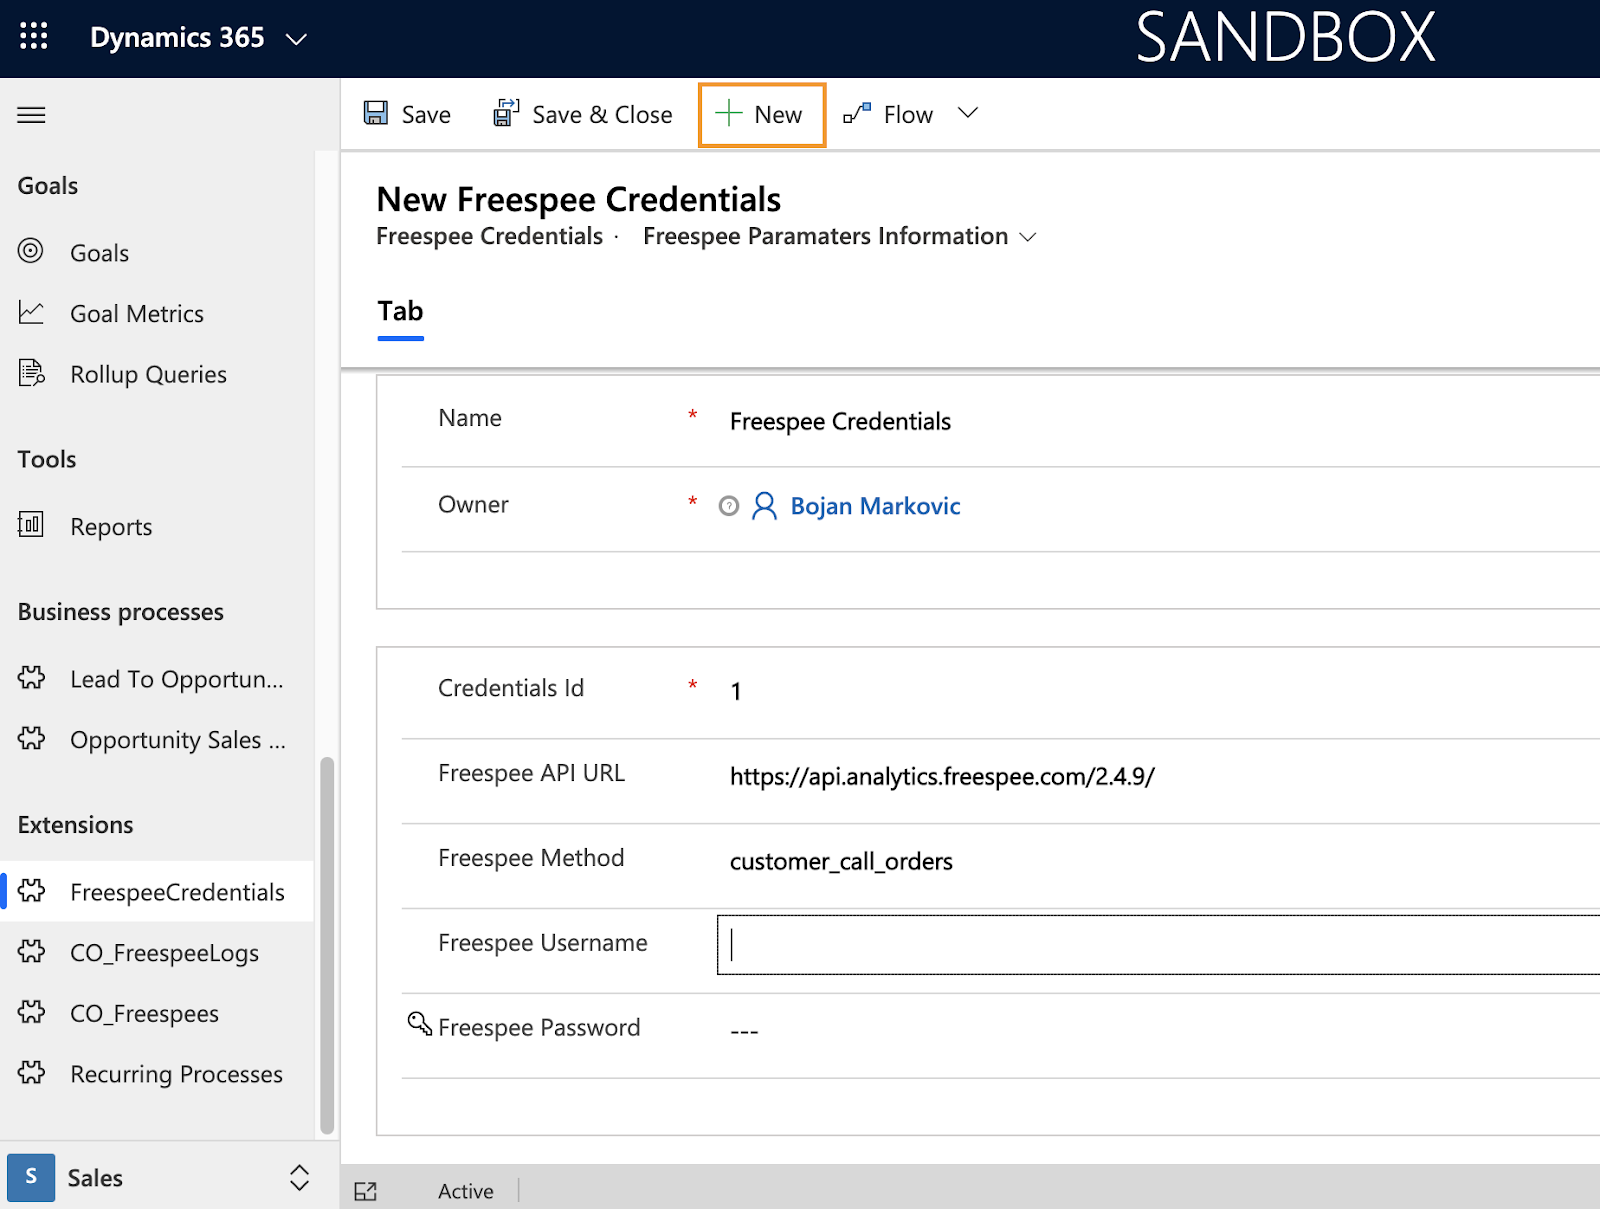Click the Save & Close icon
The height and width of the screenshot is (1209, 1600).
tap(506, 113)
